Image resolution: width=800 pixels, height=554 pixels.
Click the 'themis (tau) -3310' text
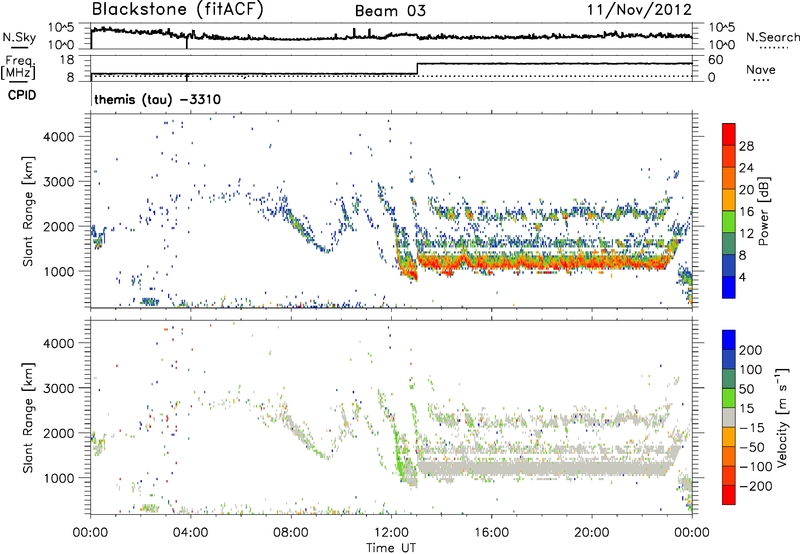pos(158,99)
